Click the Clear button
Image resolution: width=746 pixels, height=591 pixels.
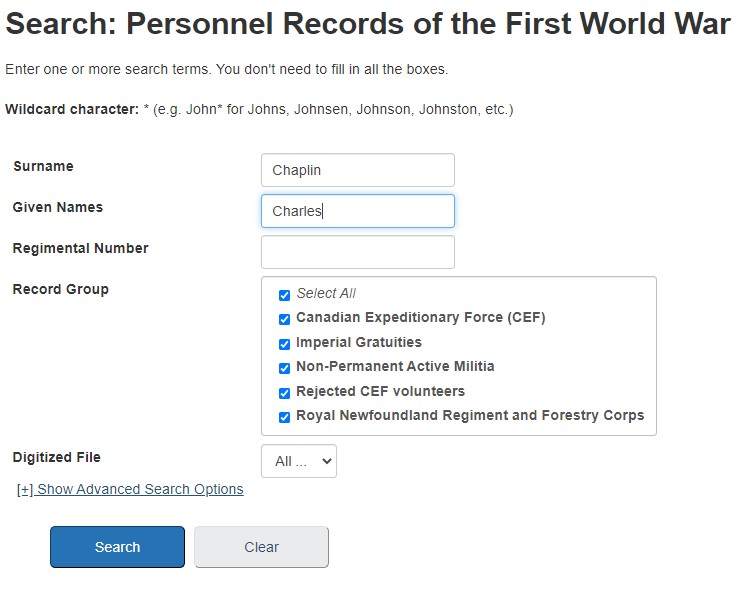click(x=261, y=547)
